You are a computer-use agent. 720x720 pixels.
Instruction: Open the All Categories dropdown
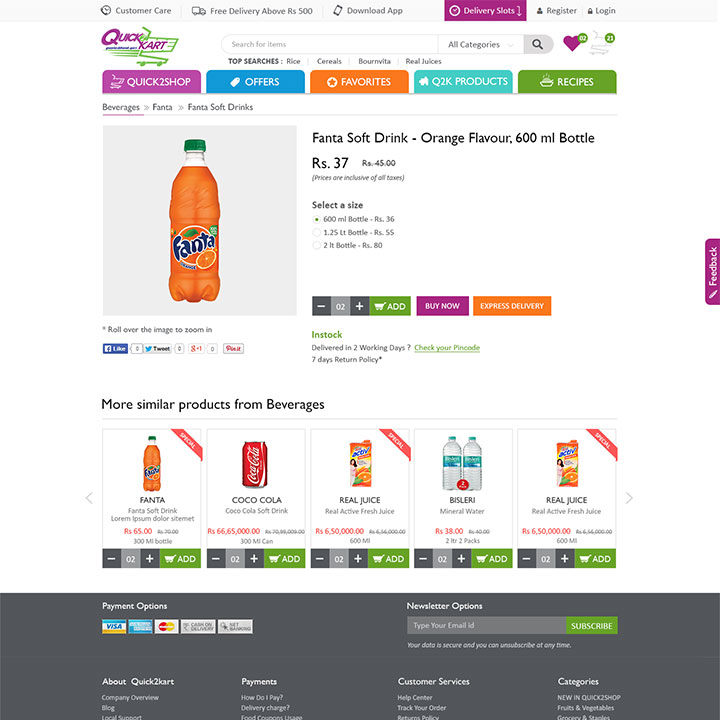[x=481, y=44]
